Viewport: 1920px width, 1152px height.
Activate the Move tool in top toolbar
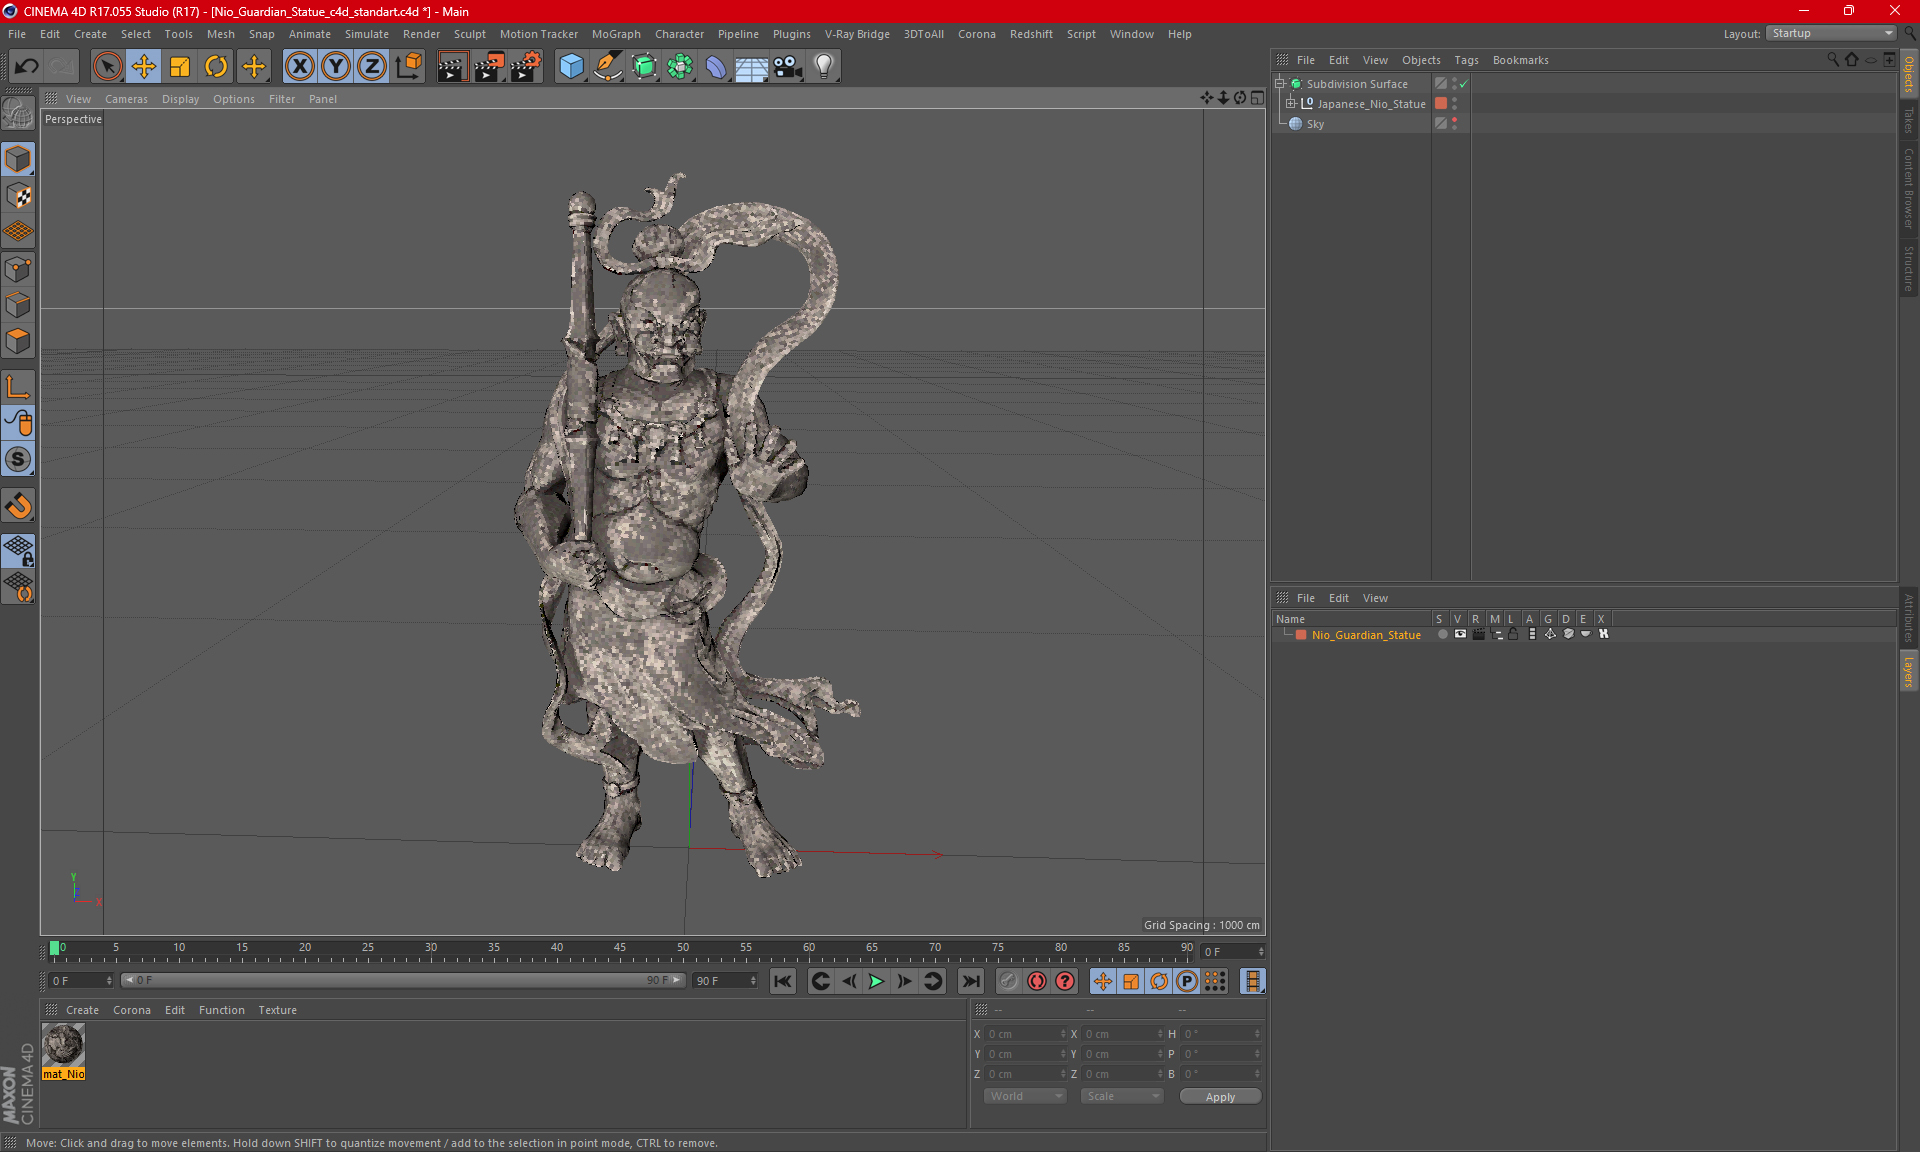click(x=144, y=67)
